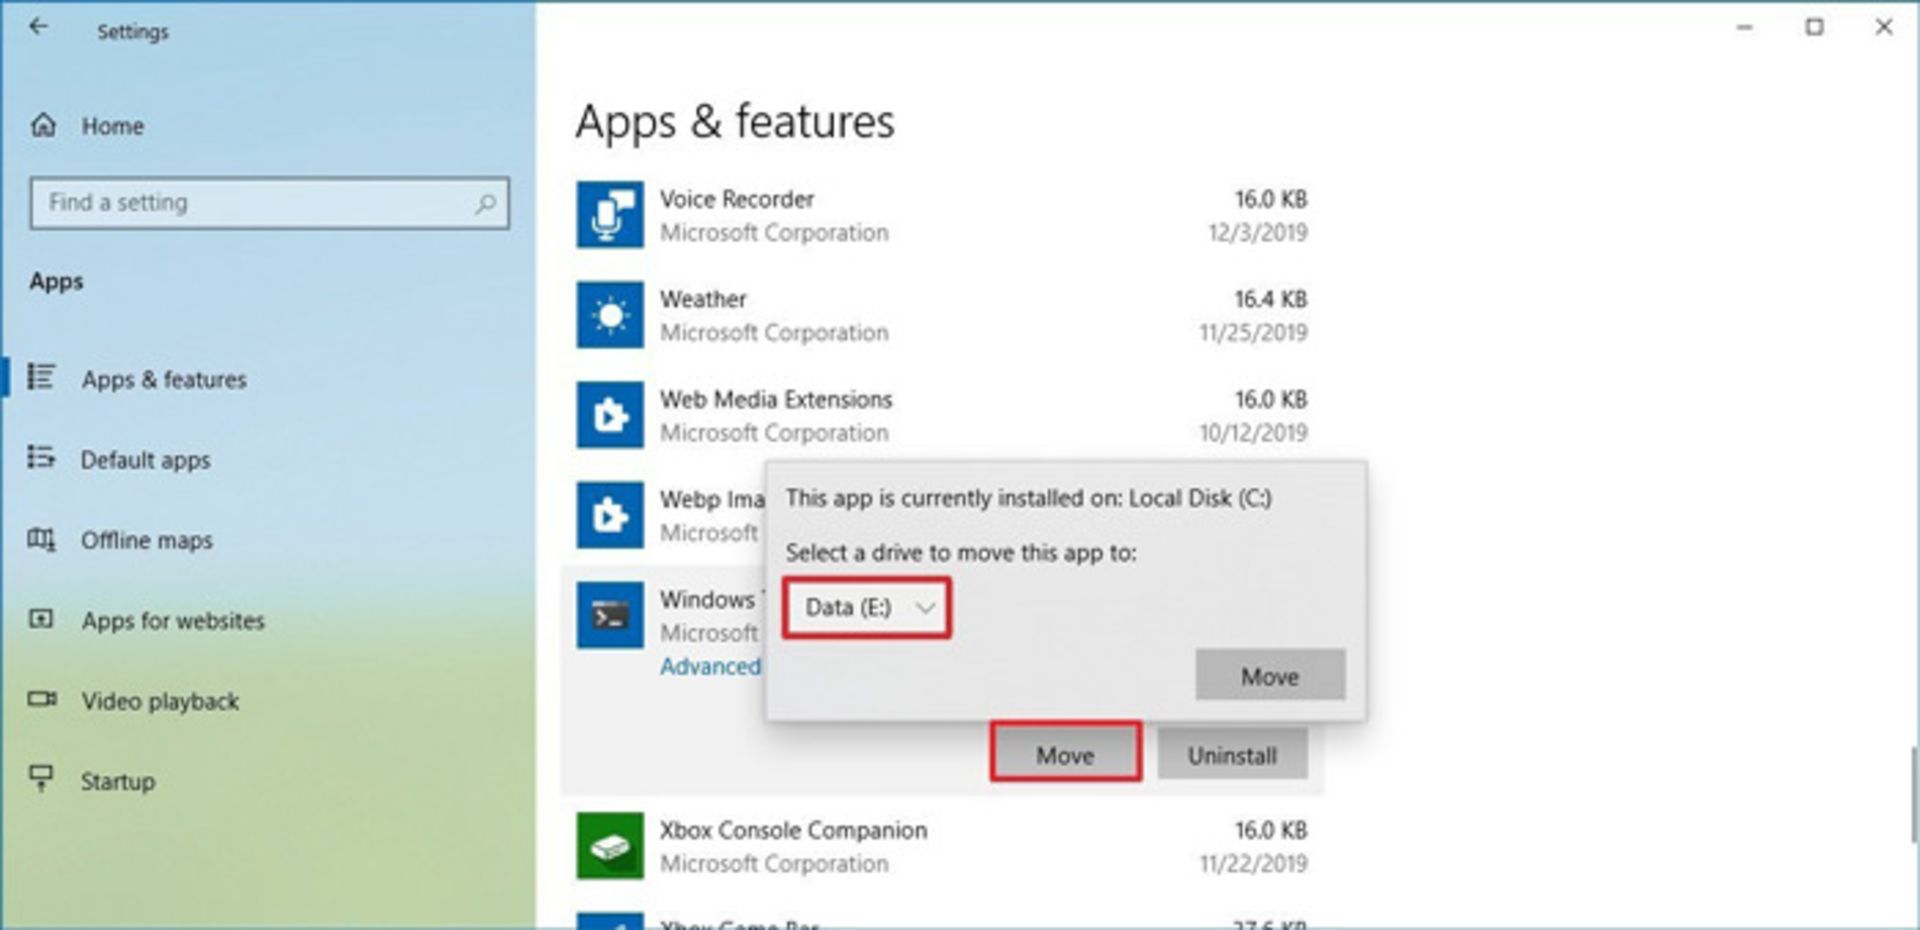The height and width of the screenshot is (930, 1920).
Task: Minimize the Settings window
Action: click(1745, 27)
